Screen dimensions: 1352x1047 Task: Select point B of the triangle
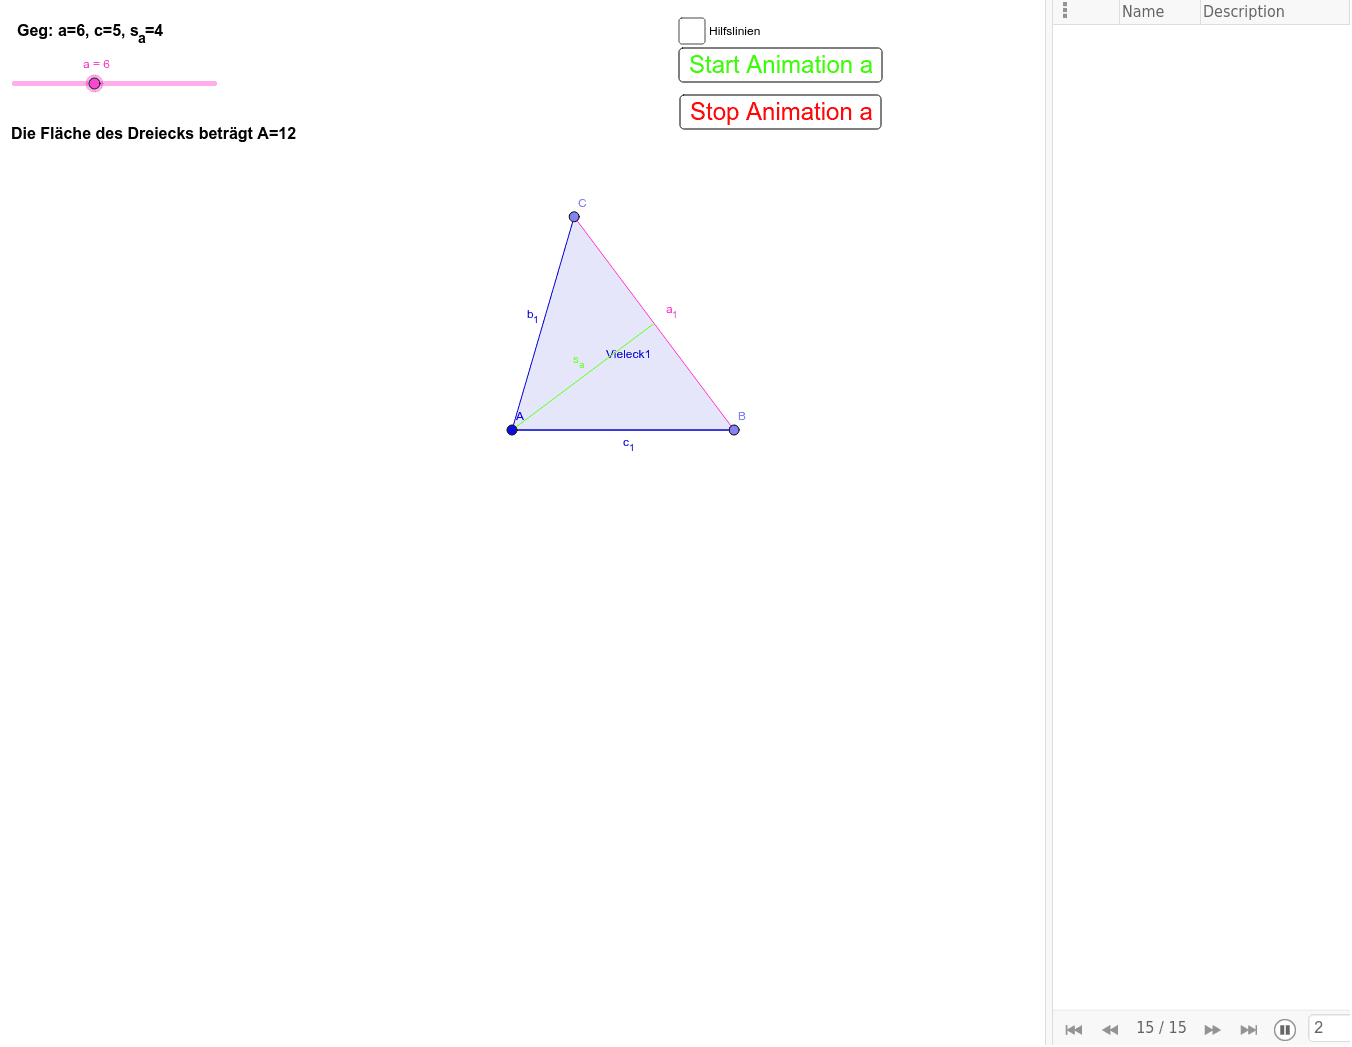[734, 430]
